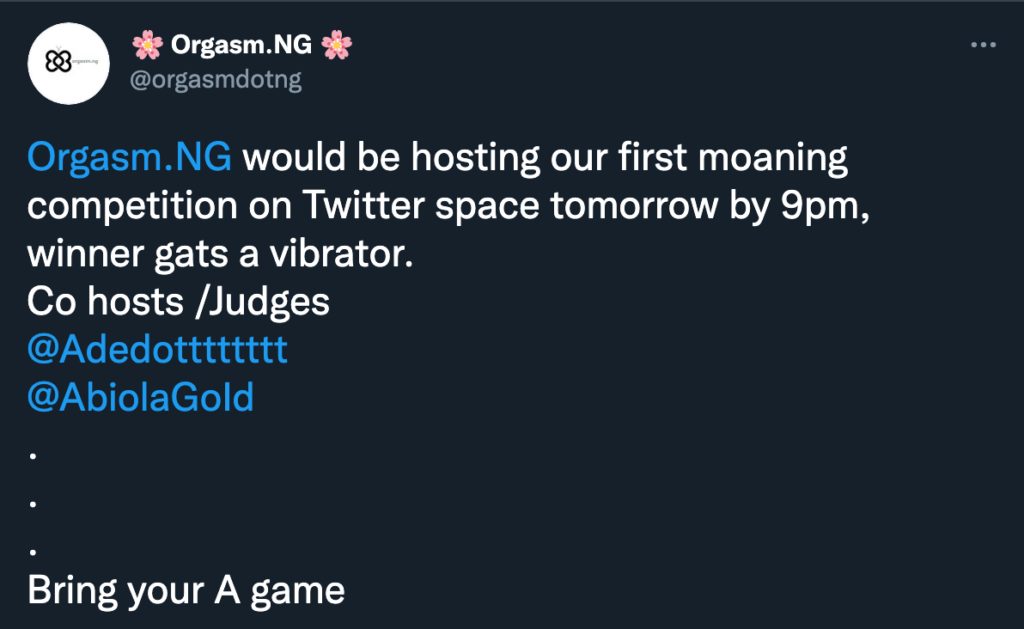
Task: Visit the @AbiolaGold mention
Action: (x=141, y=398)
